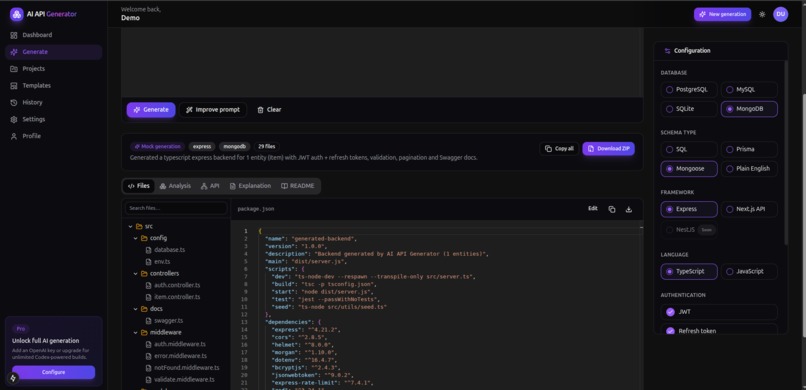Select MySQL database option
The width and height of the screenshot is (806, 390).
coord(749,89)
